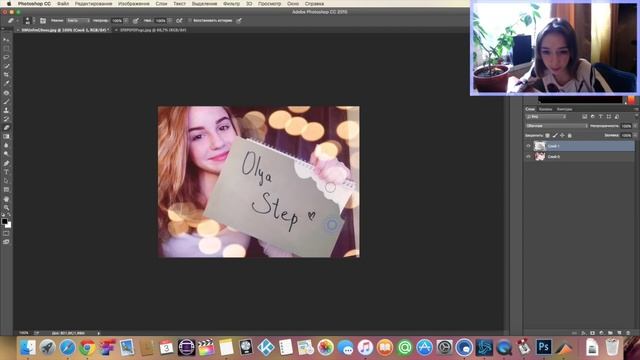The image size is (640, 360).
Task: Select the Horizontal Type tool
Action: point(6,172)
